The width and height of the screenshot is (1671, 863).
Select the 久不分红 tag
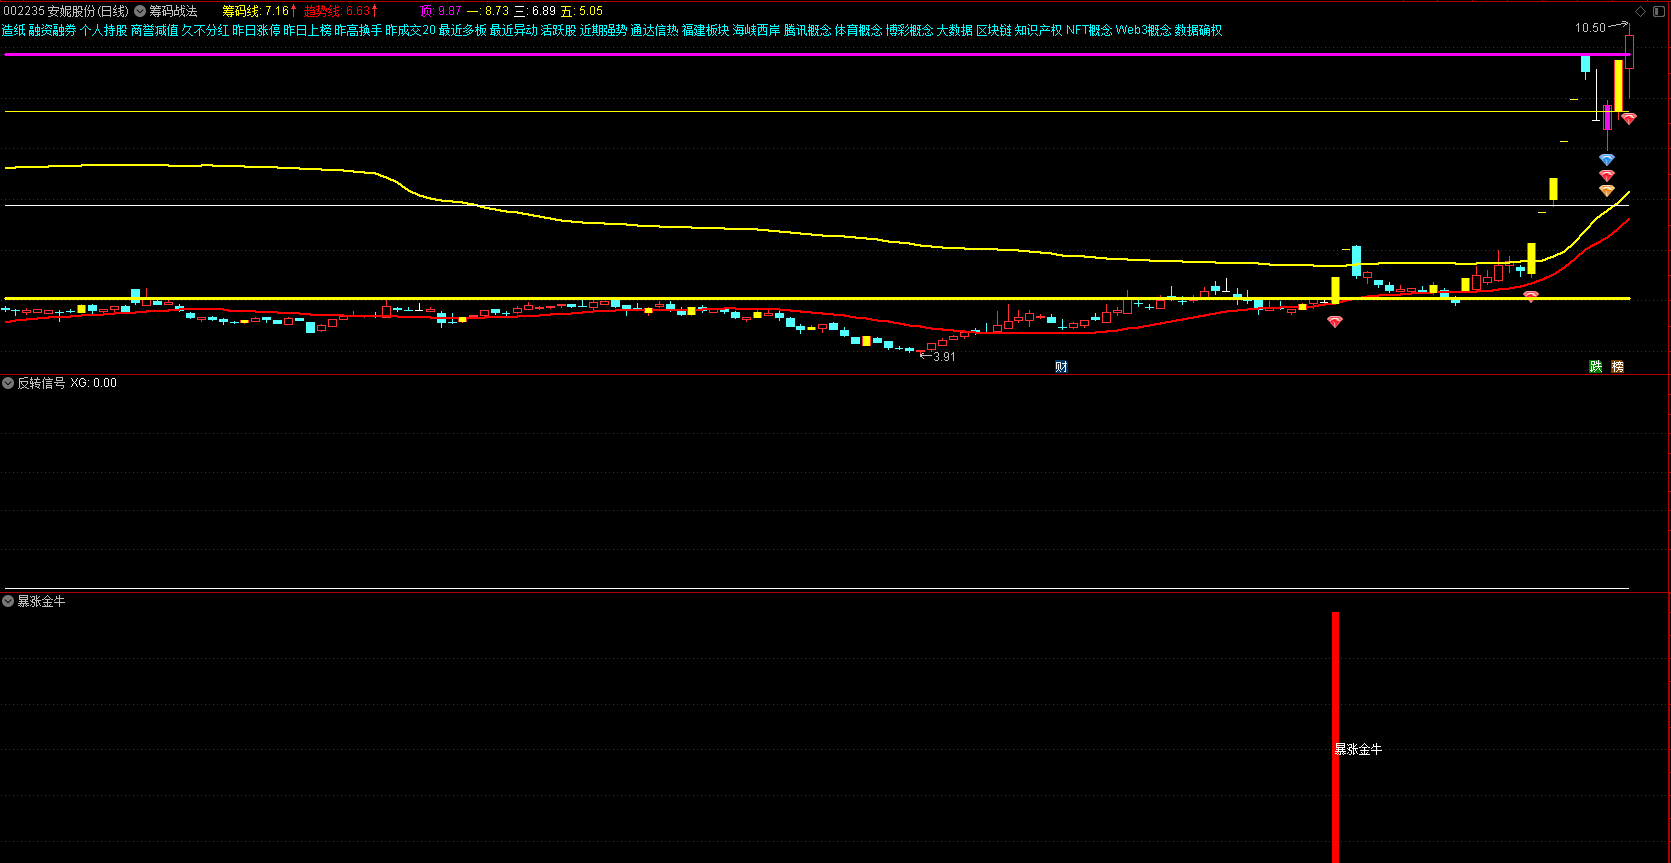point(205,30)
